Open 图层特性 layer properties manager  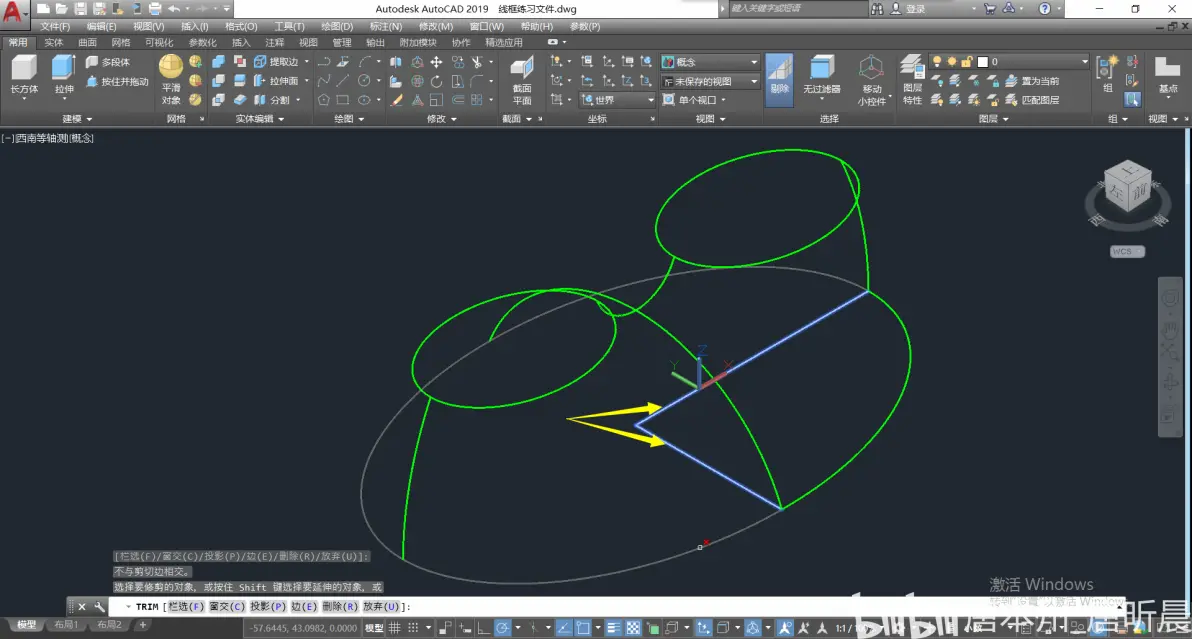pos(912,80)
